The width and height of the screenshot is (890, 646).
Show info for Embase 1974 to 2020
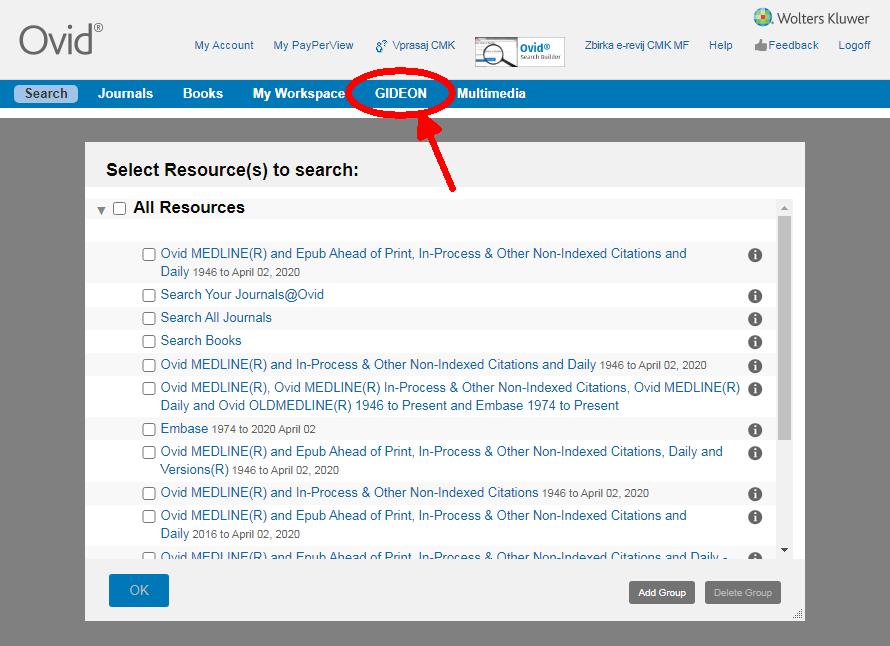(x=755, y=430)
